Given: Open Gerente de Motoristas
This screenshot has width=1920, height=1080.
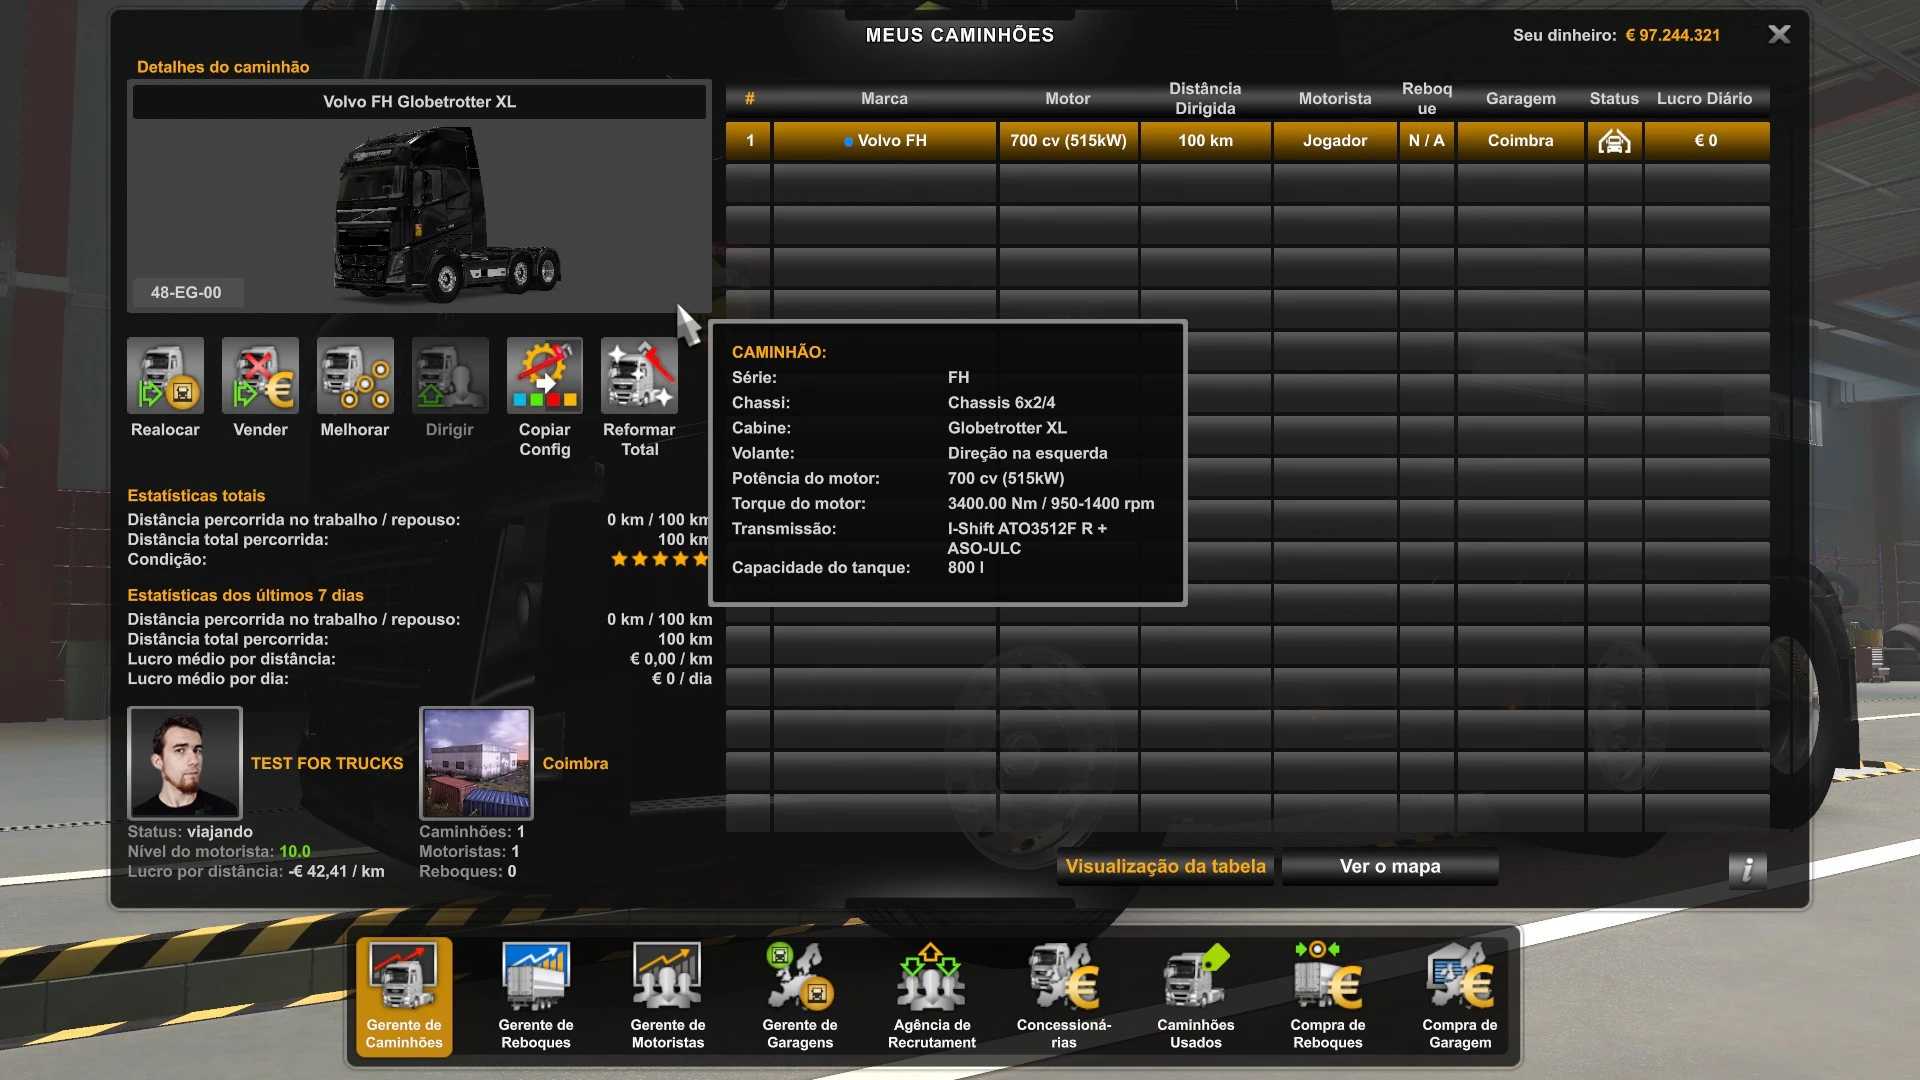Looking at the screenshot, I should click(x=668, y=996).
